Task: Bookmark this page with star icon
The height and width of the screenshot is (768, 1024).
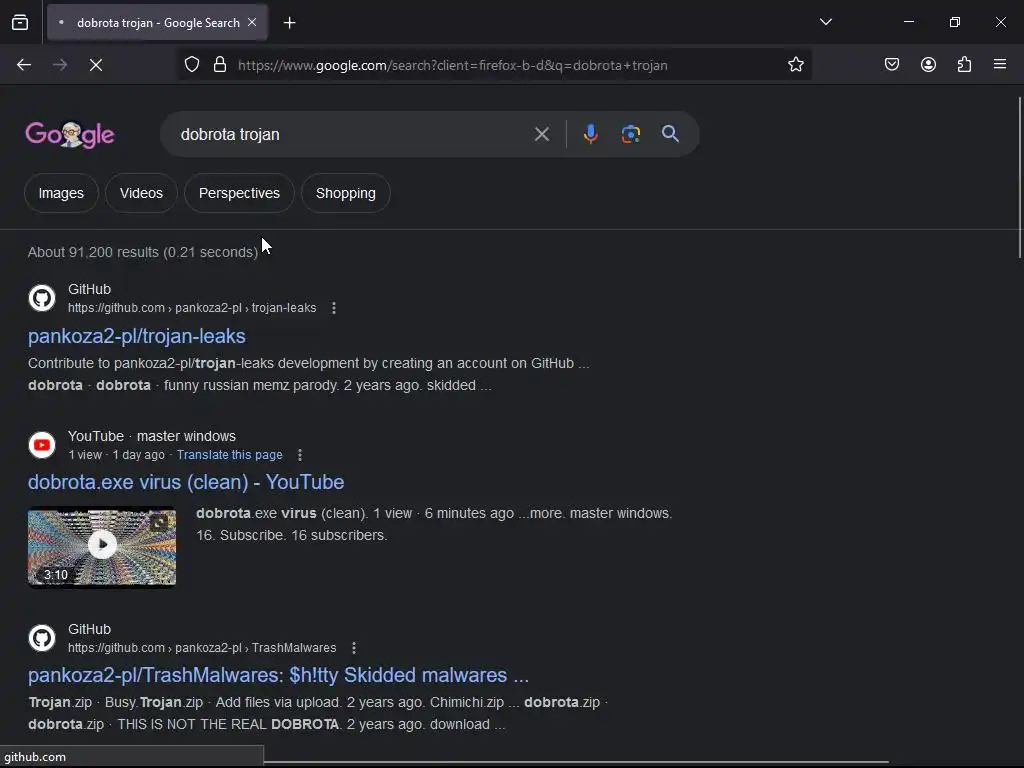Action: (x=795, y=65)
